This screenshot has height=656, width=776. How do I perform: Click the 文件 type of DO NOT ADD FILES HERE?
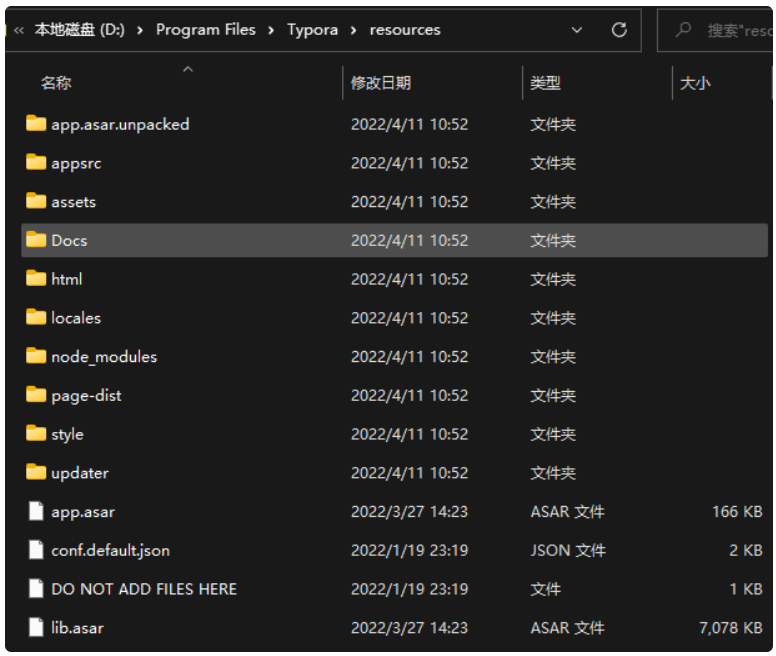pos(545,589)
